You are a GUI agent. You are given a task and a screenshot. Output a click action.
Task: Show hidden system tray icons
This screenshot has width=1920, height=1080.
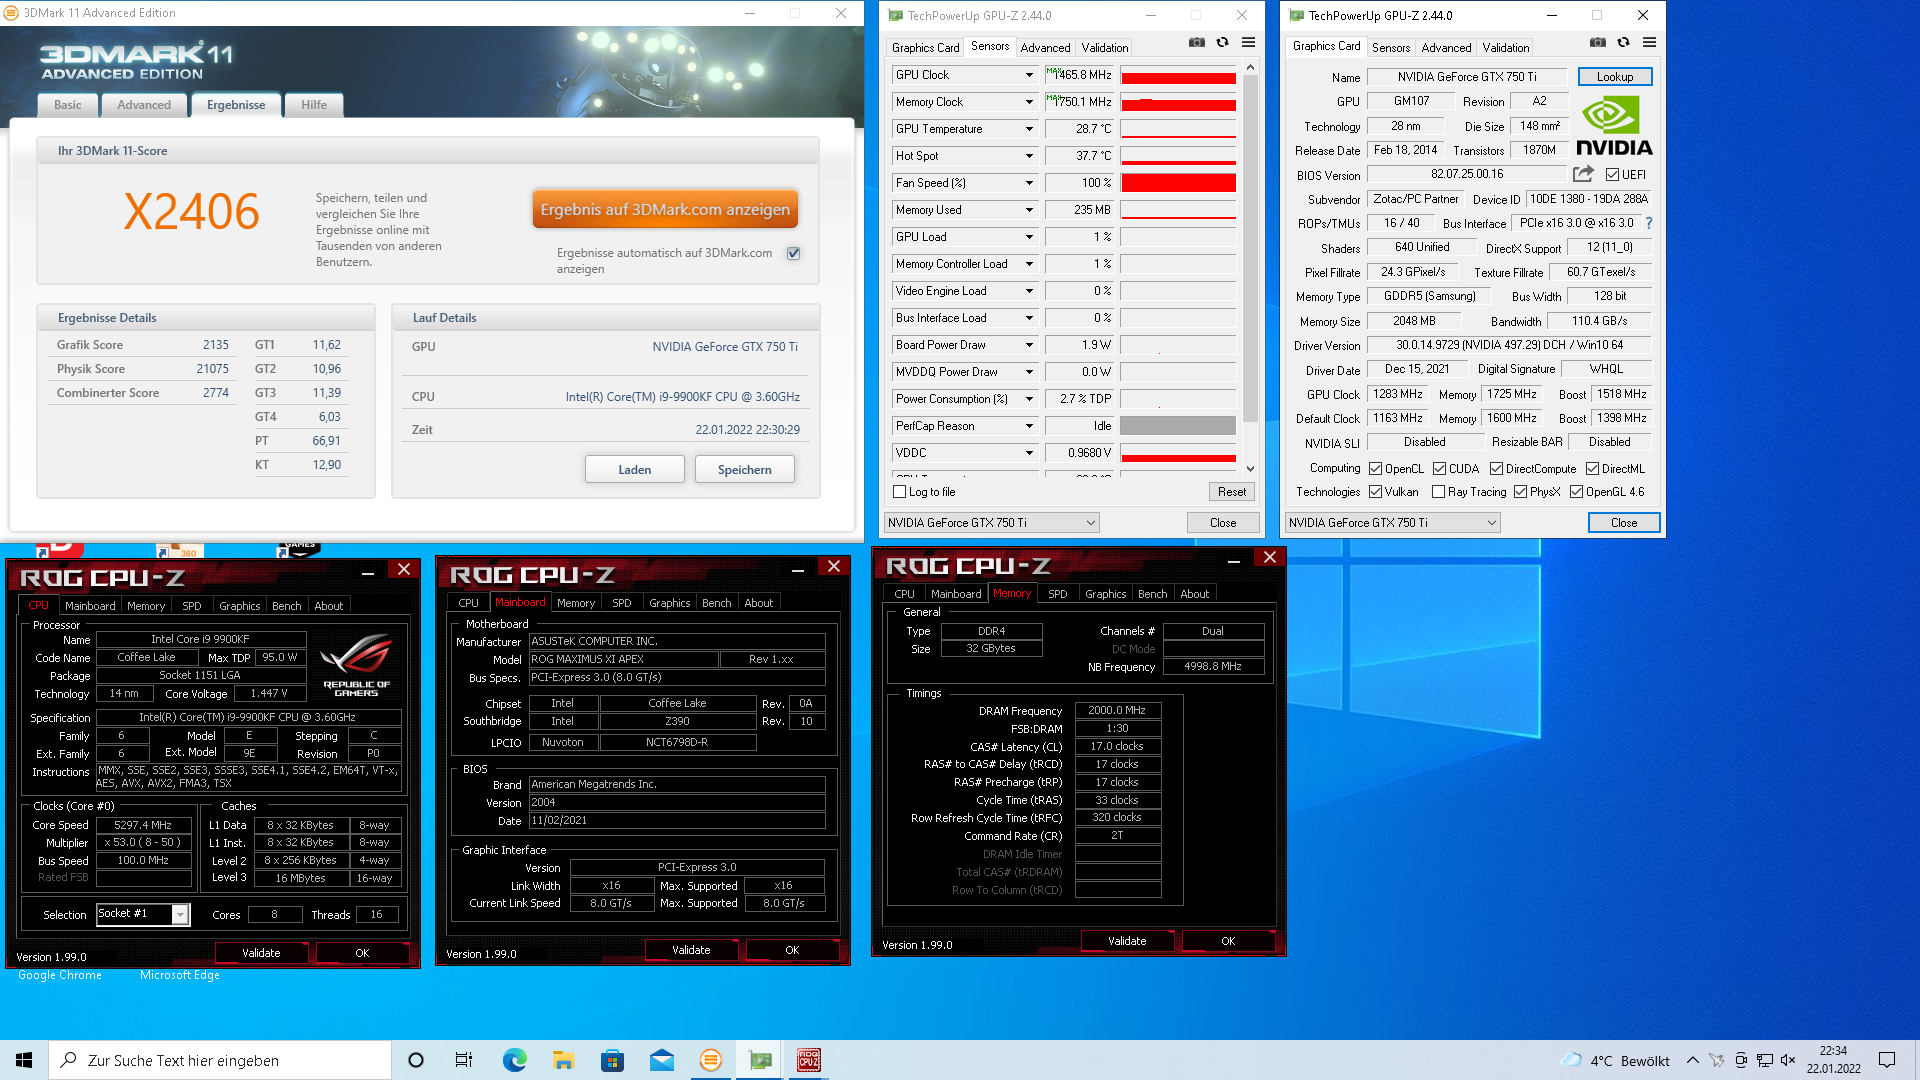[x=1692, y=1060]
